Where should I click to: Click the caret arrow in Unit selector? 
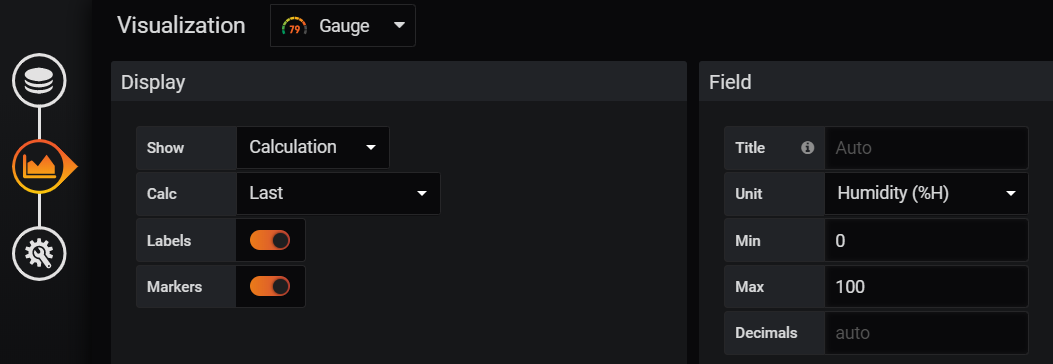(1011, 193)
